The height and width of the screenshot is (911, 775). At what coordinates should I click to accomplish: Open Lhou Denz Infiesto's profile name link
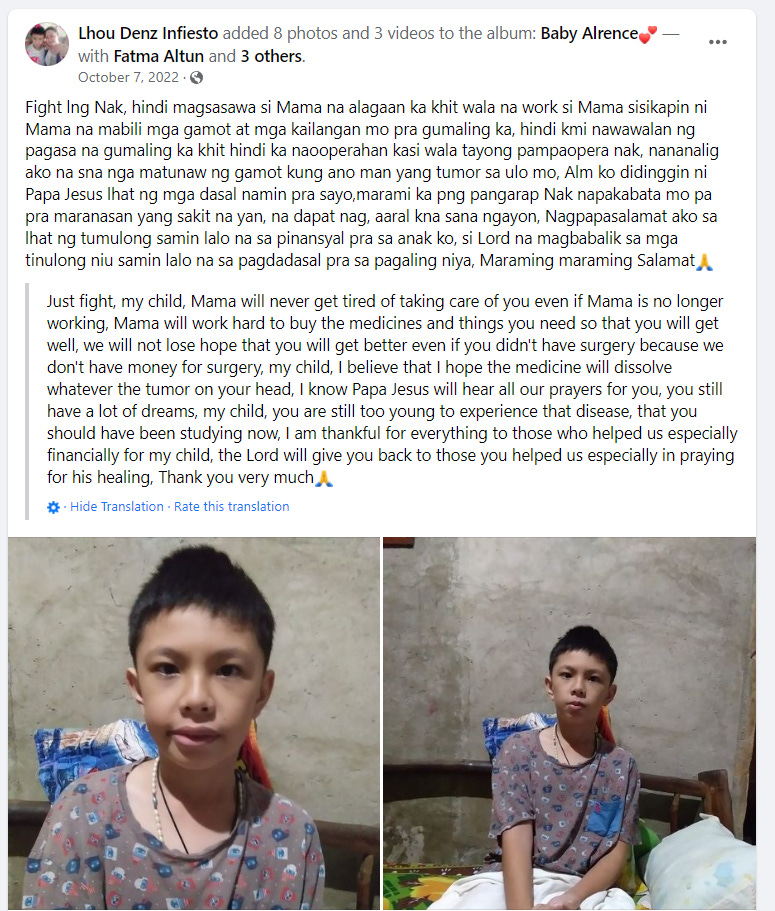[148, 33]
